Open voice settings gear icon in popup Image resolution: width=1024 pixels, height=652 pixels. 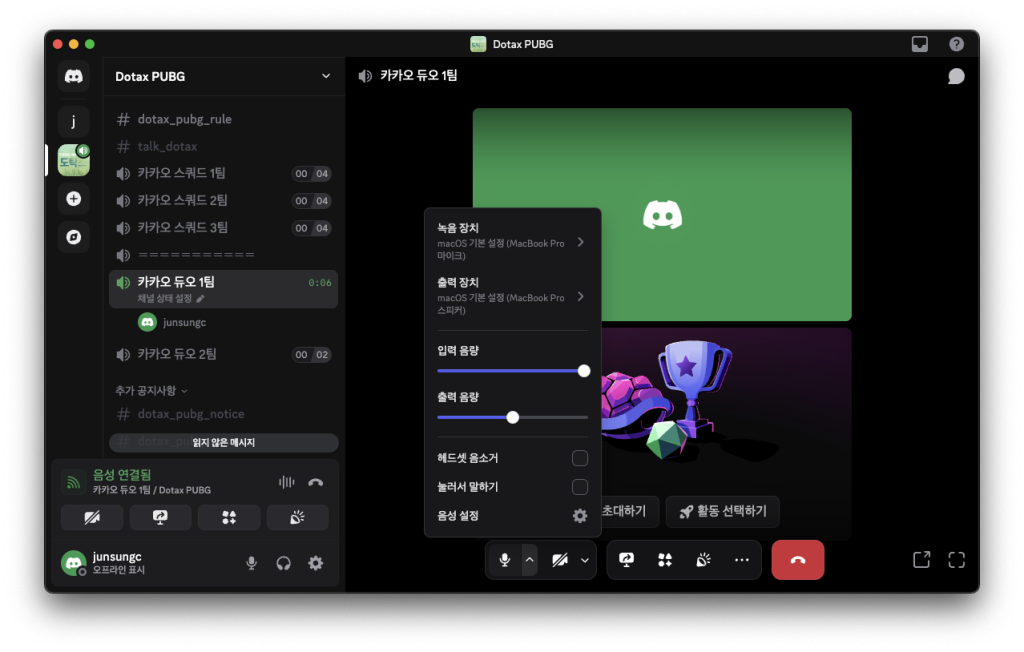580,516
